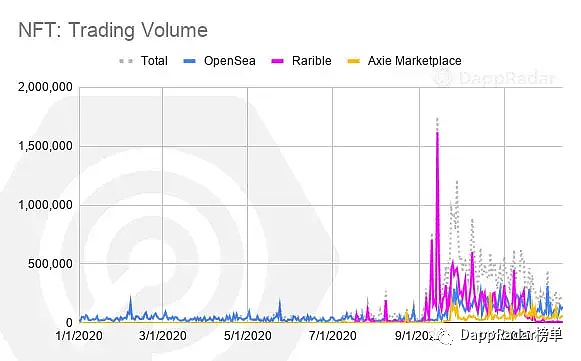Click the WeChat icon near bottom watermark
The width and height of the screenshot is (581, 361).
pos(445,336)
